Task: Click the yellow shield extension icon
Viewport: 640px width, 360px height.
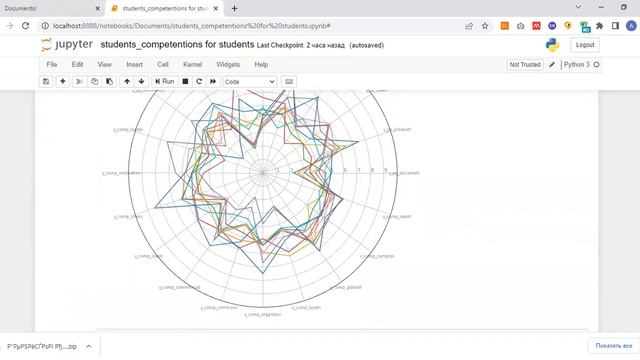Action: point(568,26)
